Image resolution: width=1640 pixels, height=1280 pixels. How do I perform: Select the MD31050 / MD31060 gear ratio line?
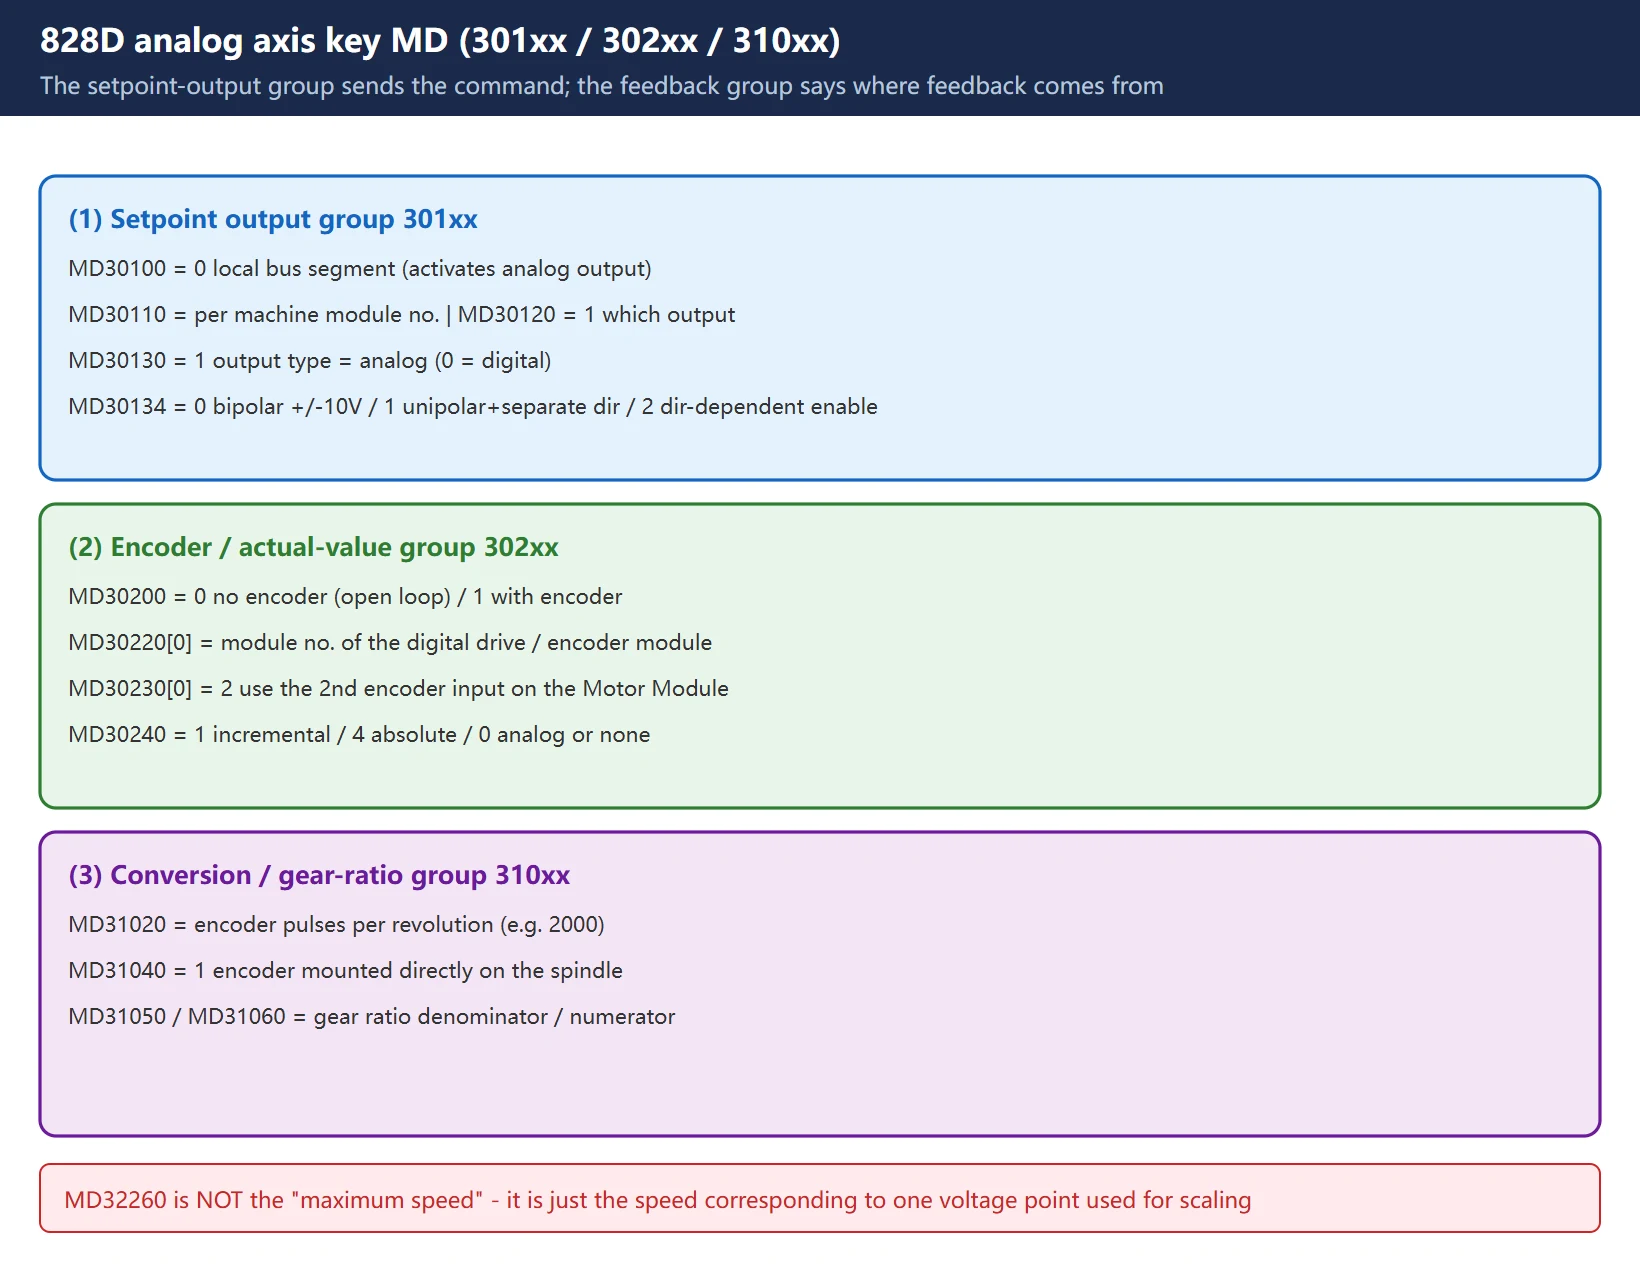[x=372, y=1016]
